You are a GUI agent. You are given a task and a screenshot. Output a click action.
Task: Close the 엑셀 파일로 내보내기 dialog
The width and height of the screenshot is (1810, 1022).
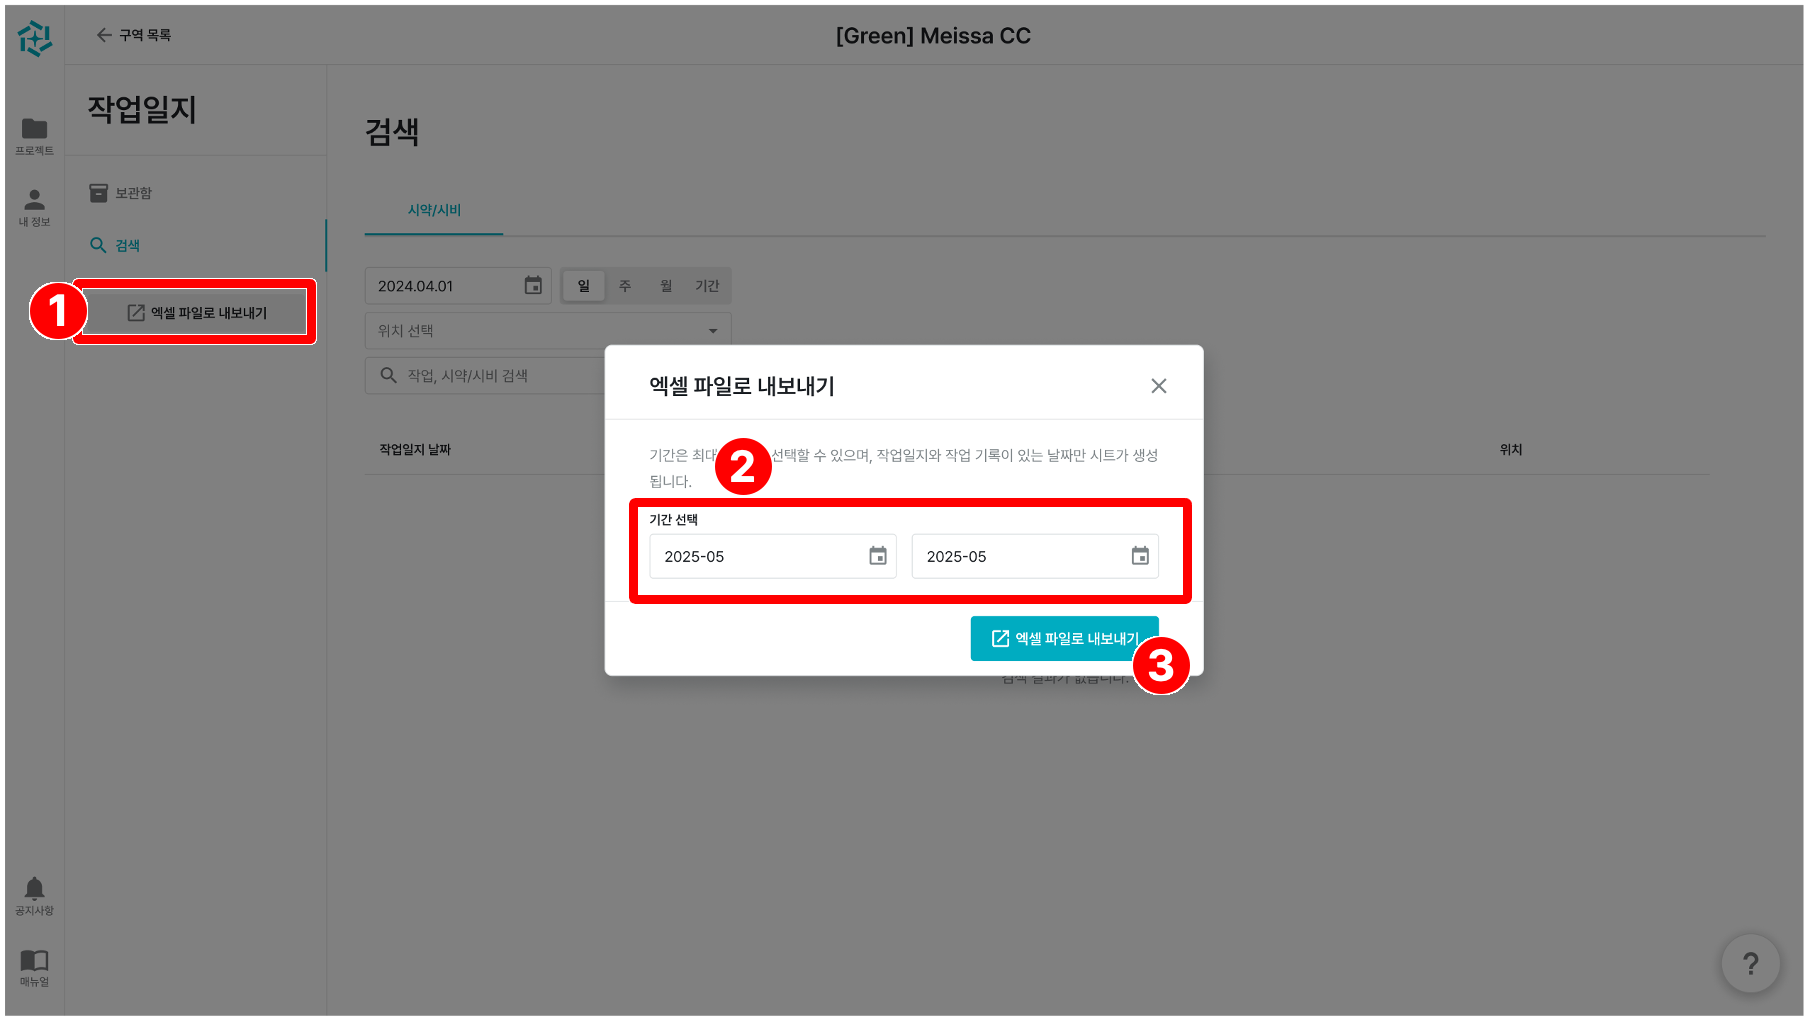[x=1158, y=386]
